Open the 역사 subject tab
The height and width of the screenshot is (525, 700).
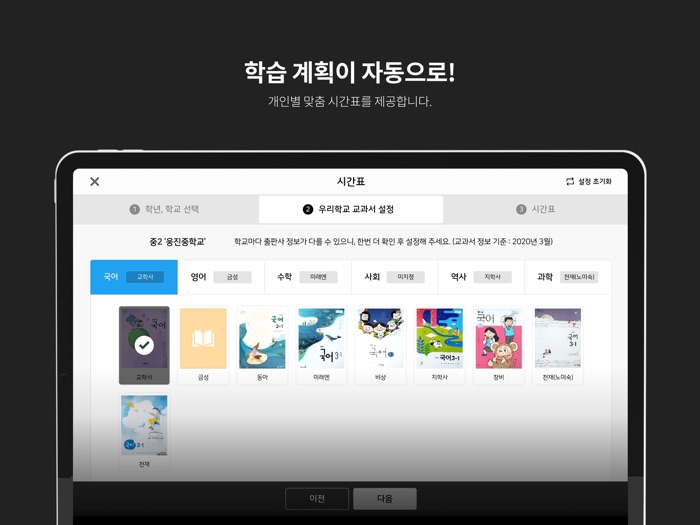point(481,277)
